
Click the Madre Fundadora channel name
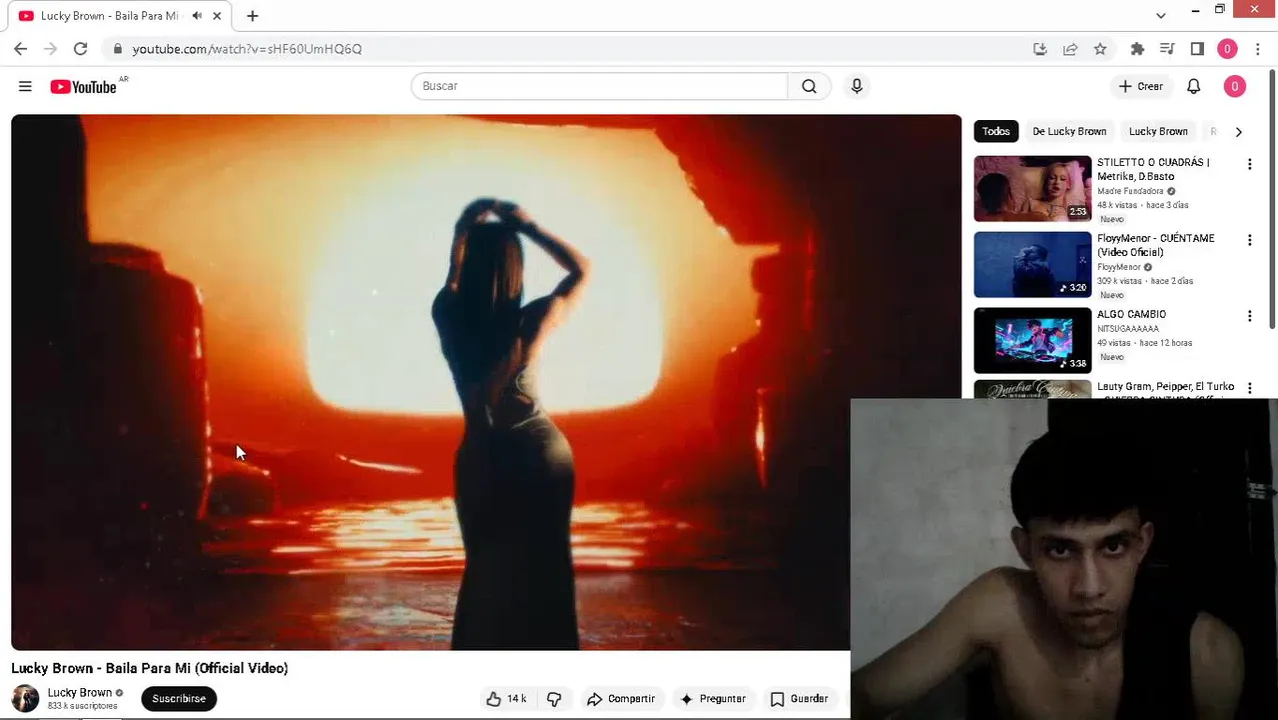1130,191
